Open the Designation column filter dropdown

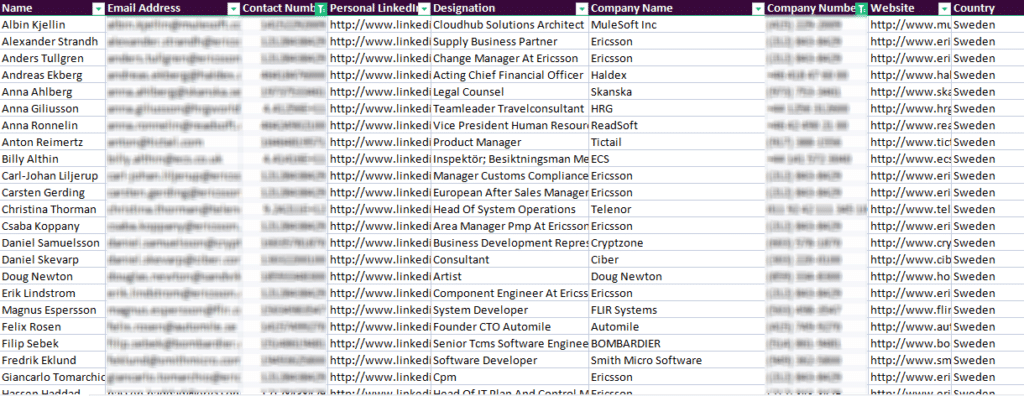(x=581, y=8)
